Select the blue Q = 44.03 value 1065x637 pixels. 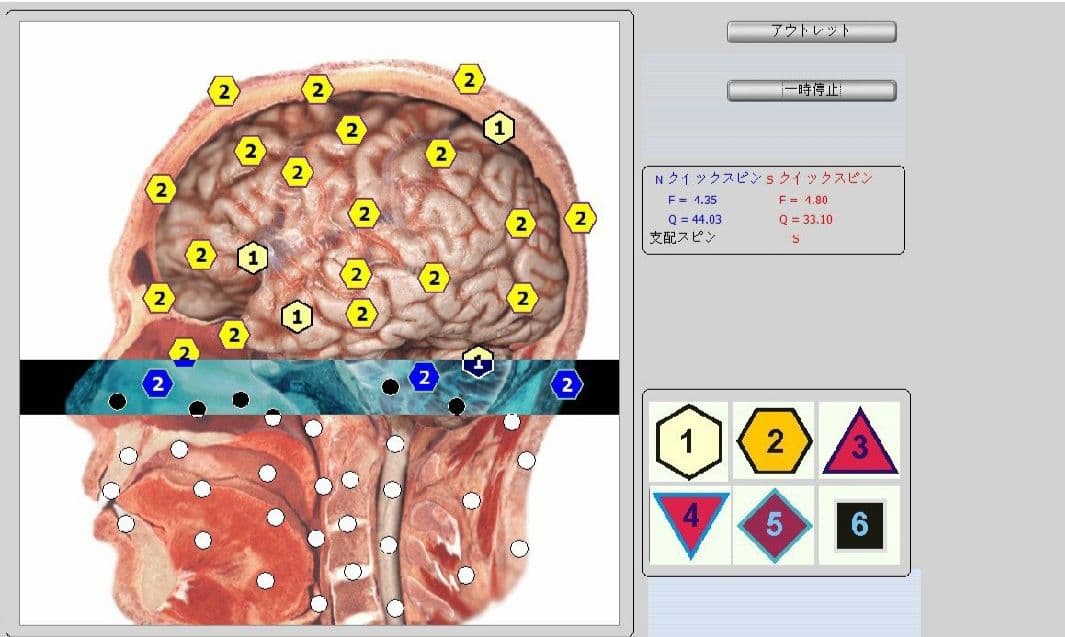pos(694,219)
